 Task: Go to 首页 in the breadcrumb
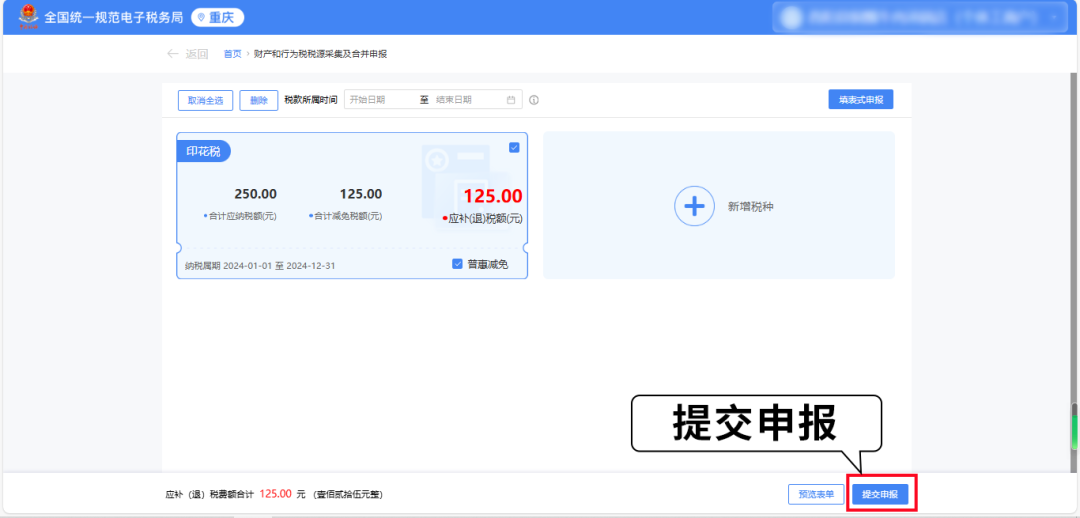232,54
